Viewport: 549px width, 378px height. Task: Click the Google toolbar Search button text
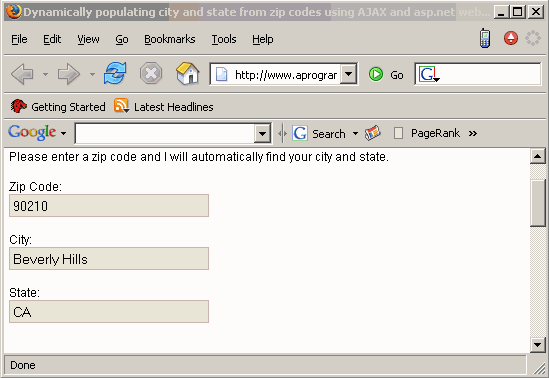click(x=328, y=134)
